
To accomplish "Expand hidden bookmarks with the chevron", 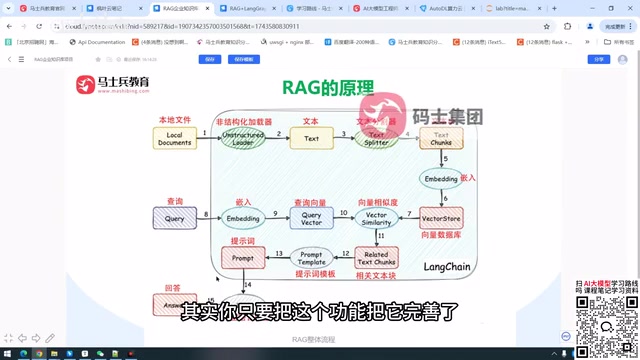I will coord(587,42).
